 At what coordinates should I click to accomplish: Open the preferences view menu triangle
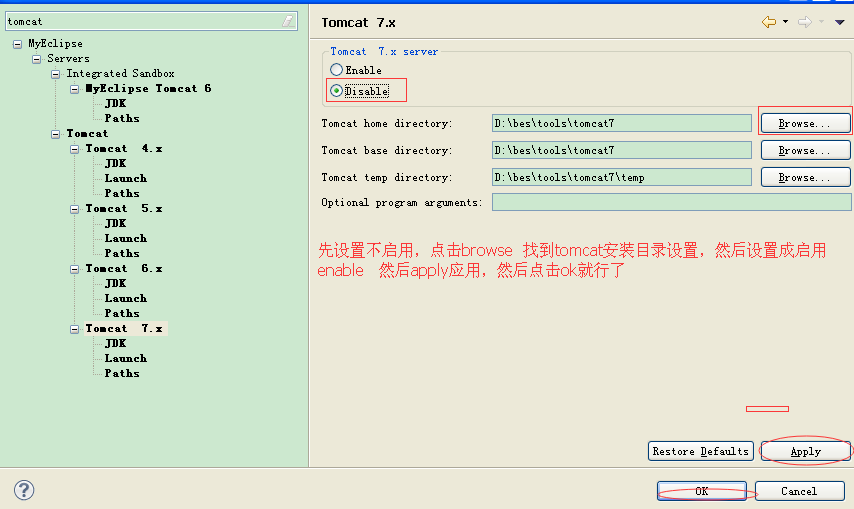pyautogui.click(x=840, y=22)
